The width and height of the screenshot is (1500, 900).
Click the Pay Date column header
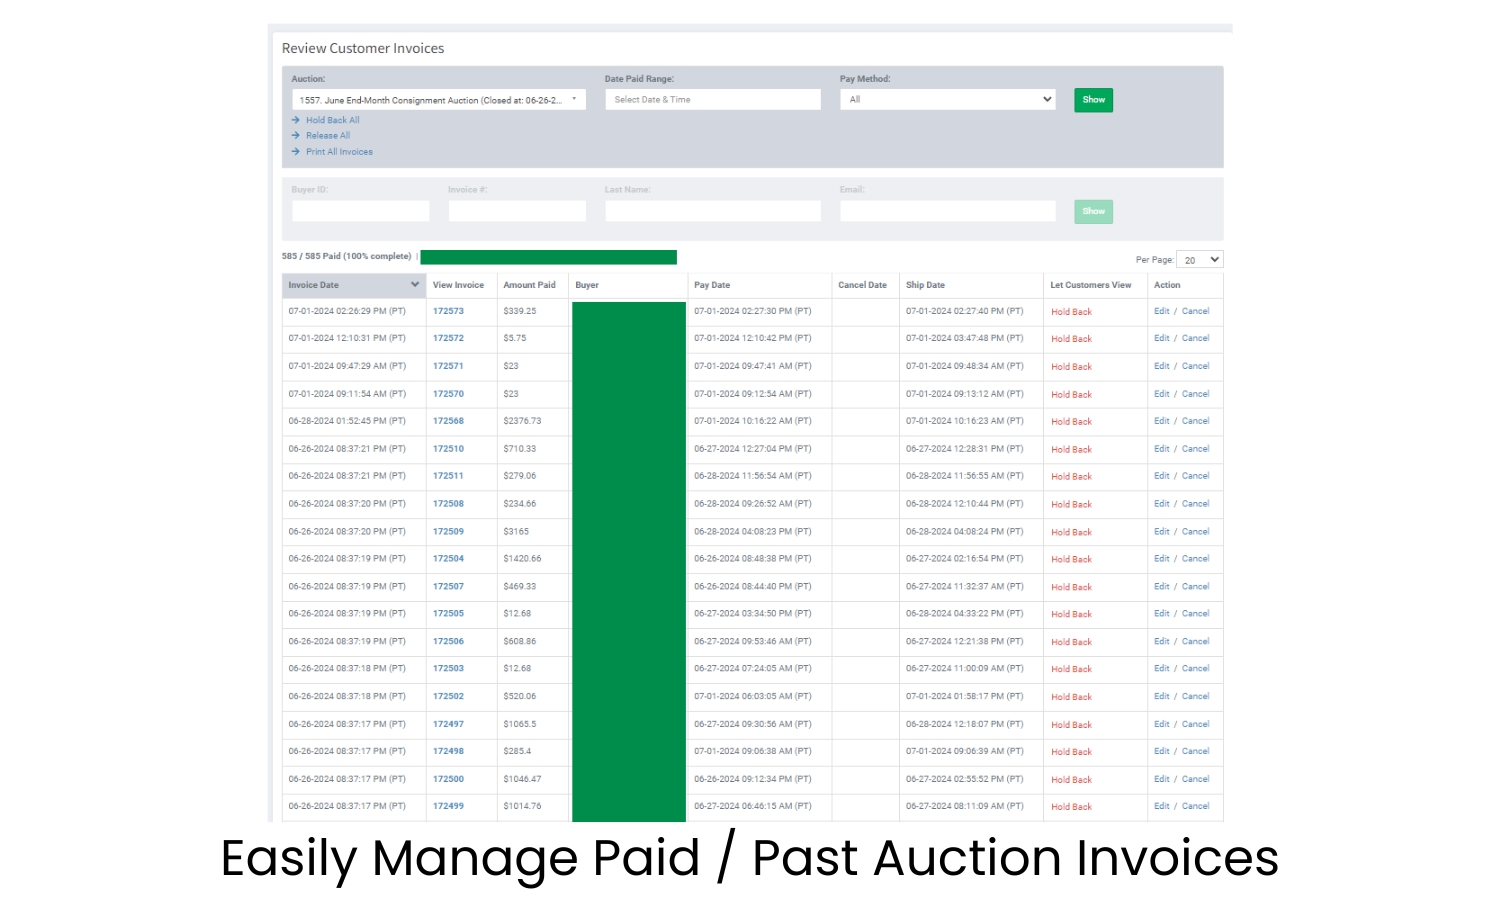pyautogui.click(x=712, y=285)
